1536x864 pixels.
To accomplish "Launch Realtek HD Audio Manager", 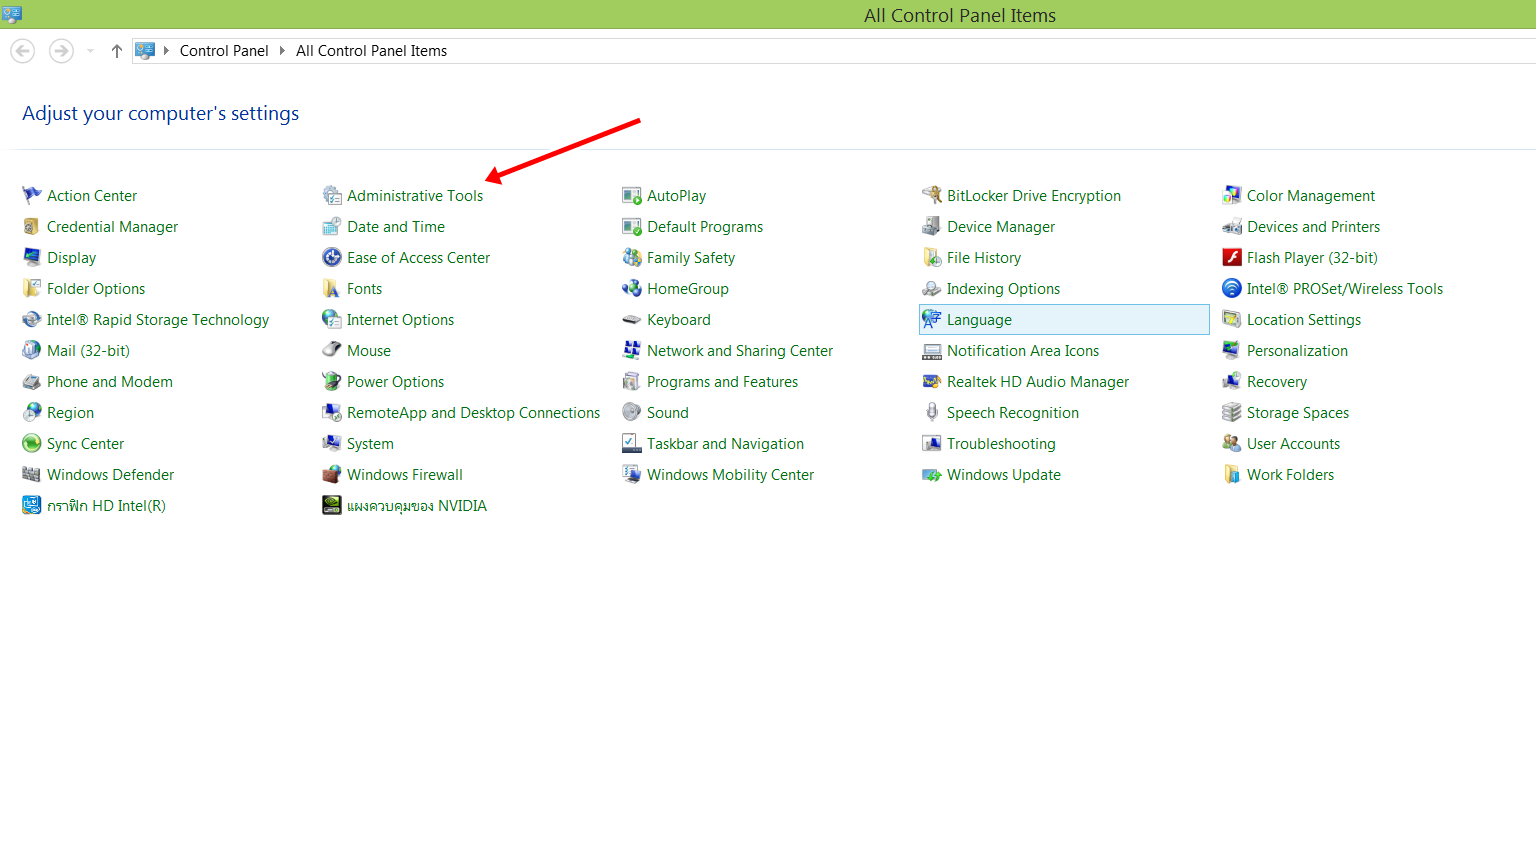I will [1037, 381].
